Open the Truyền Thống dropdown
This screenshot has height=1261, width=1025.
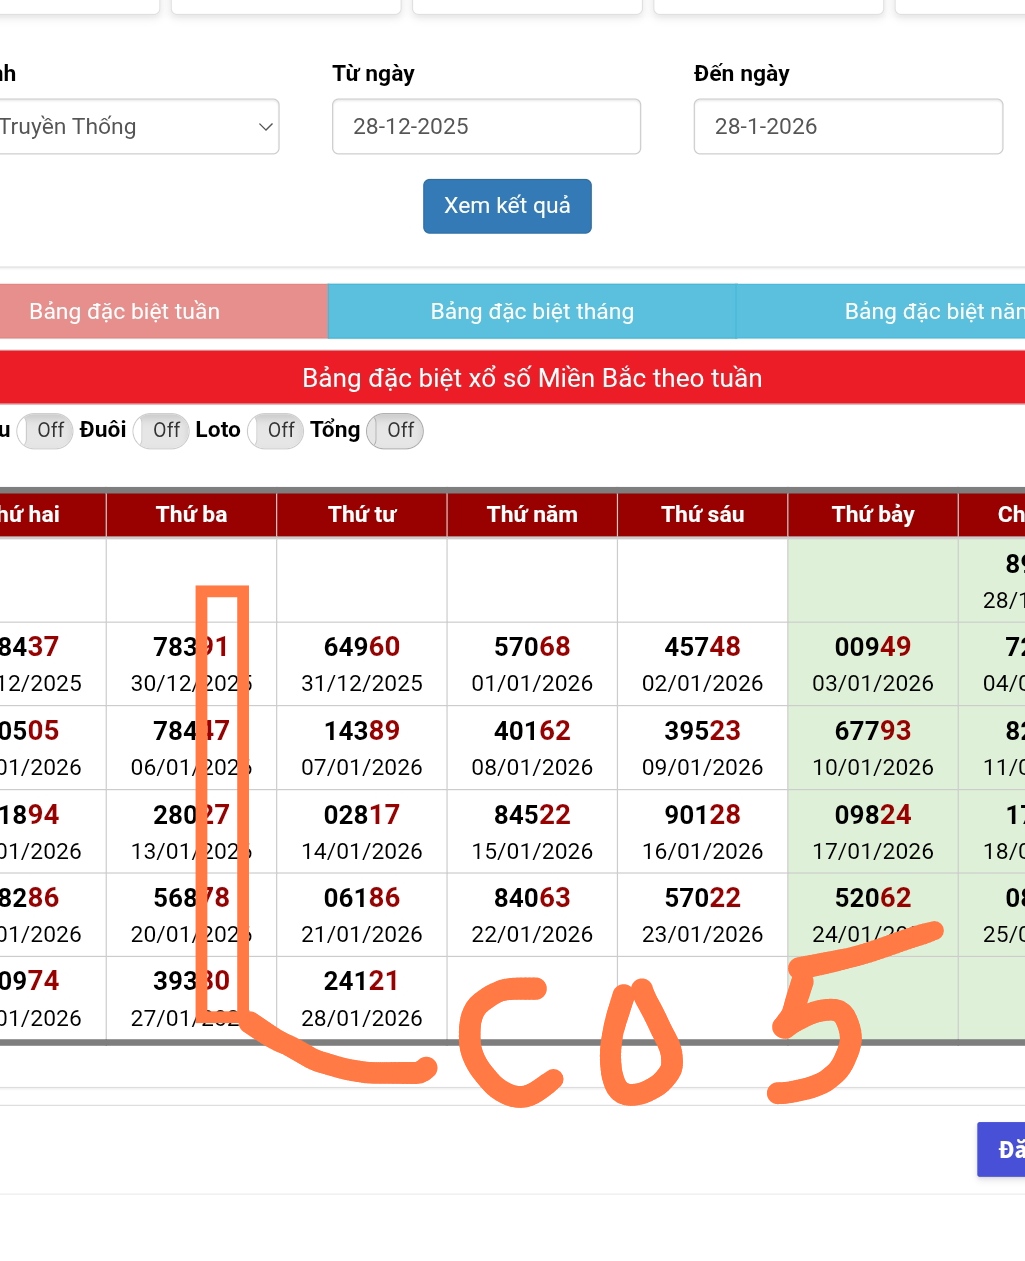pyautogui.click(x=138, y=126)
